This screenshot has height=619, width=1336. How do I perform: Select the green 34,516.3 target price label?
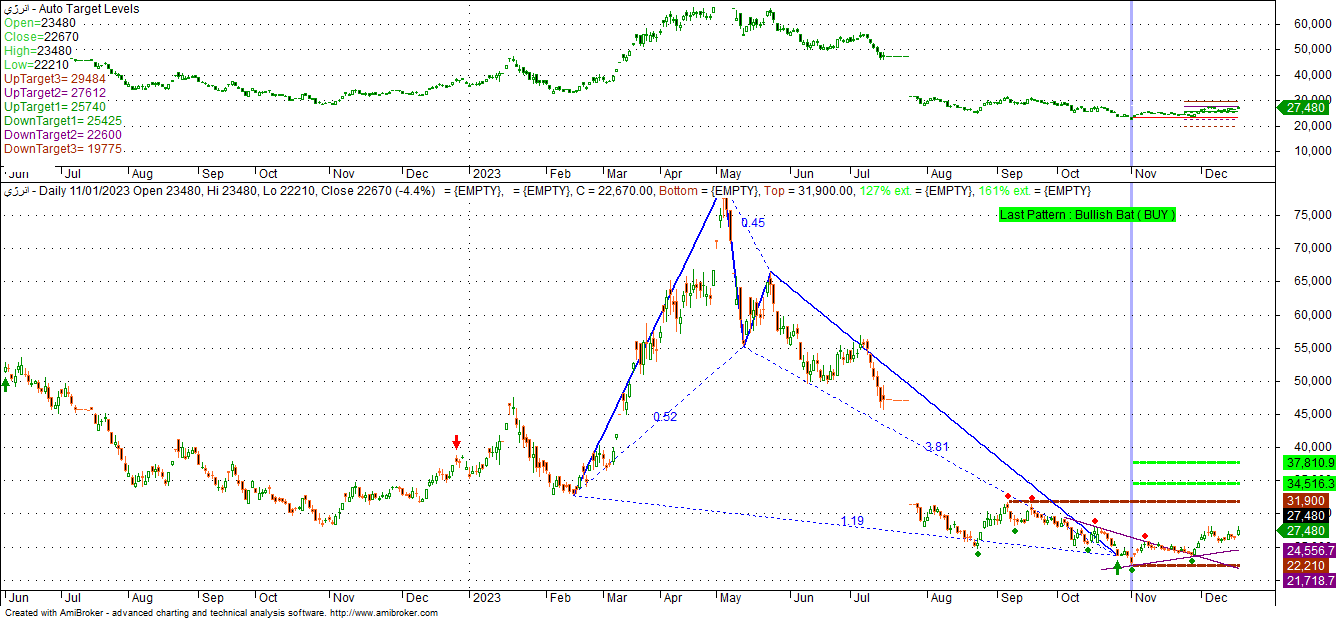(x=1309, y=483)
